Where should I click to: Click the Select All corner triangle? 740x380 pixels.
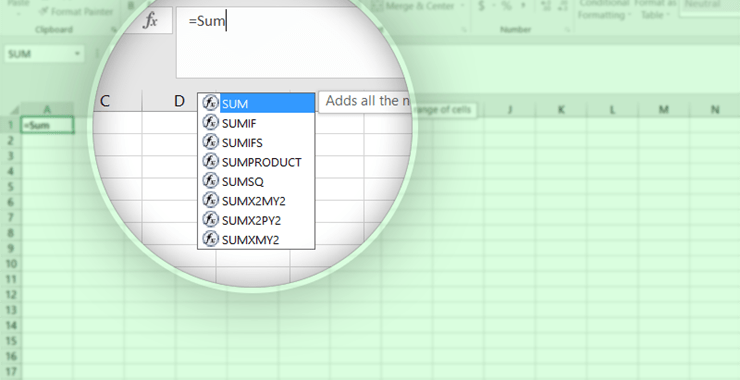tap(14, 110)
